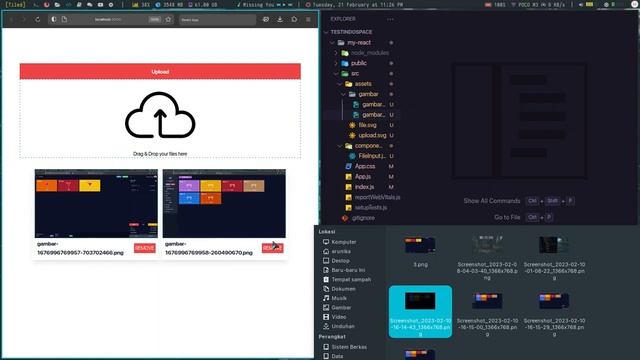This screenshot has width=640, height=360.
Task: Open the browser downloads icon
Action: pyautogui.click(x=280, y=19)
